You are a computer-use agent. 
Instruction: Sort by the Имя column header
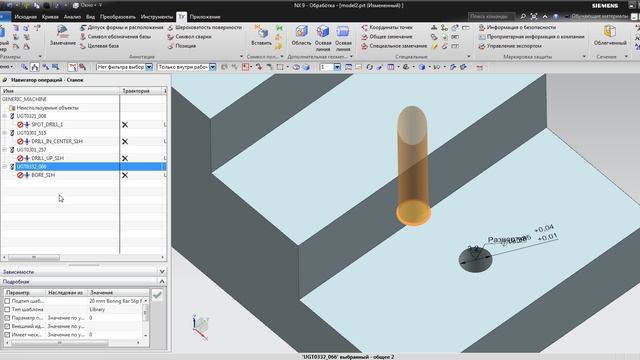(60, 91)
